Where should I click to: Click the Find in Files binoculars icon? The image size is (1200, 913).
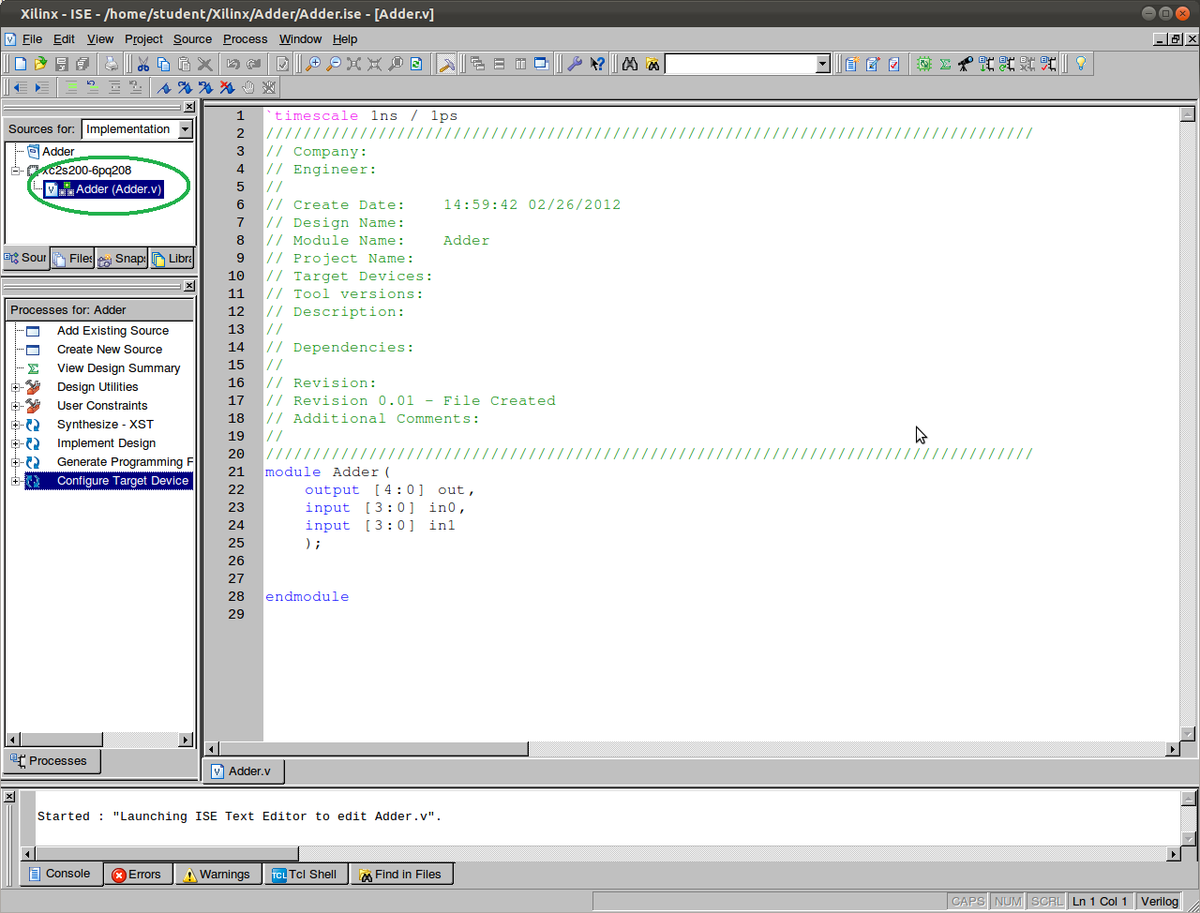pos(651,63)
